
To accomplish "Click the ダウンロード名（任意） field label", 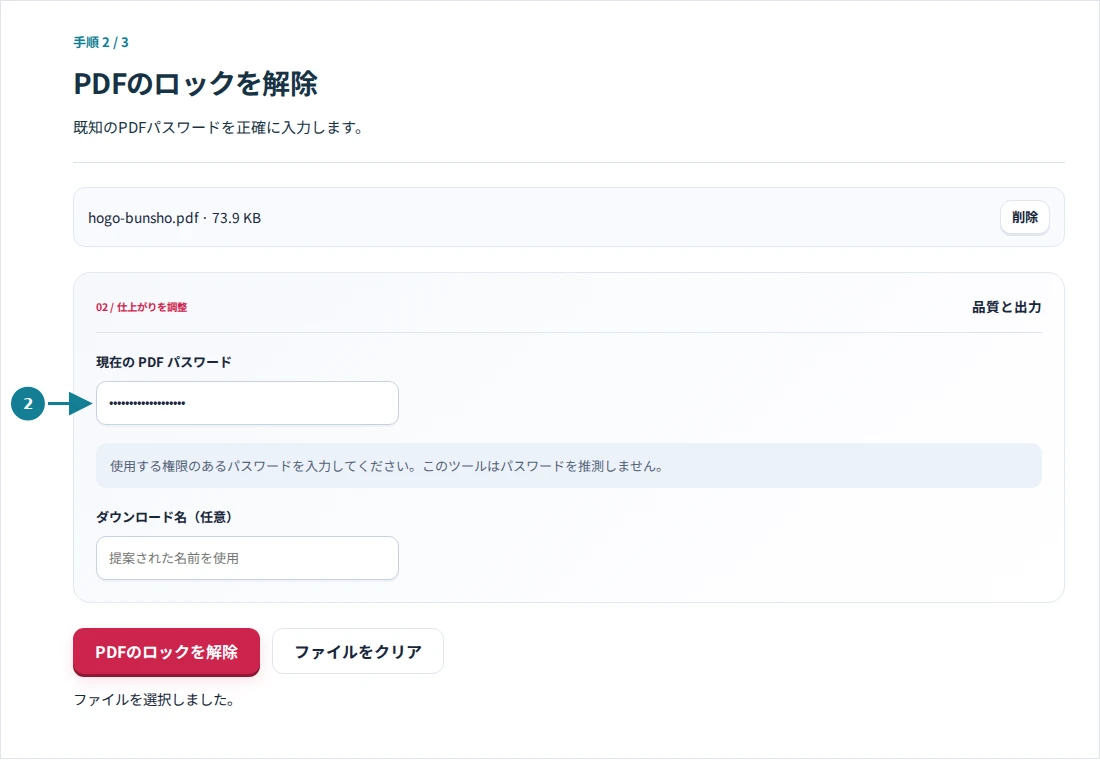I will (164, 517).
